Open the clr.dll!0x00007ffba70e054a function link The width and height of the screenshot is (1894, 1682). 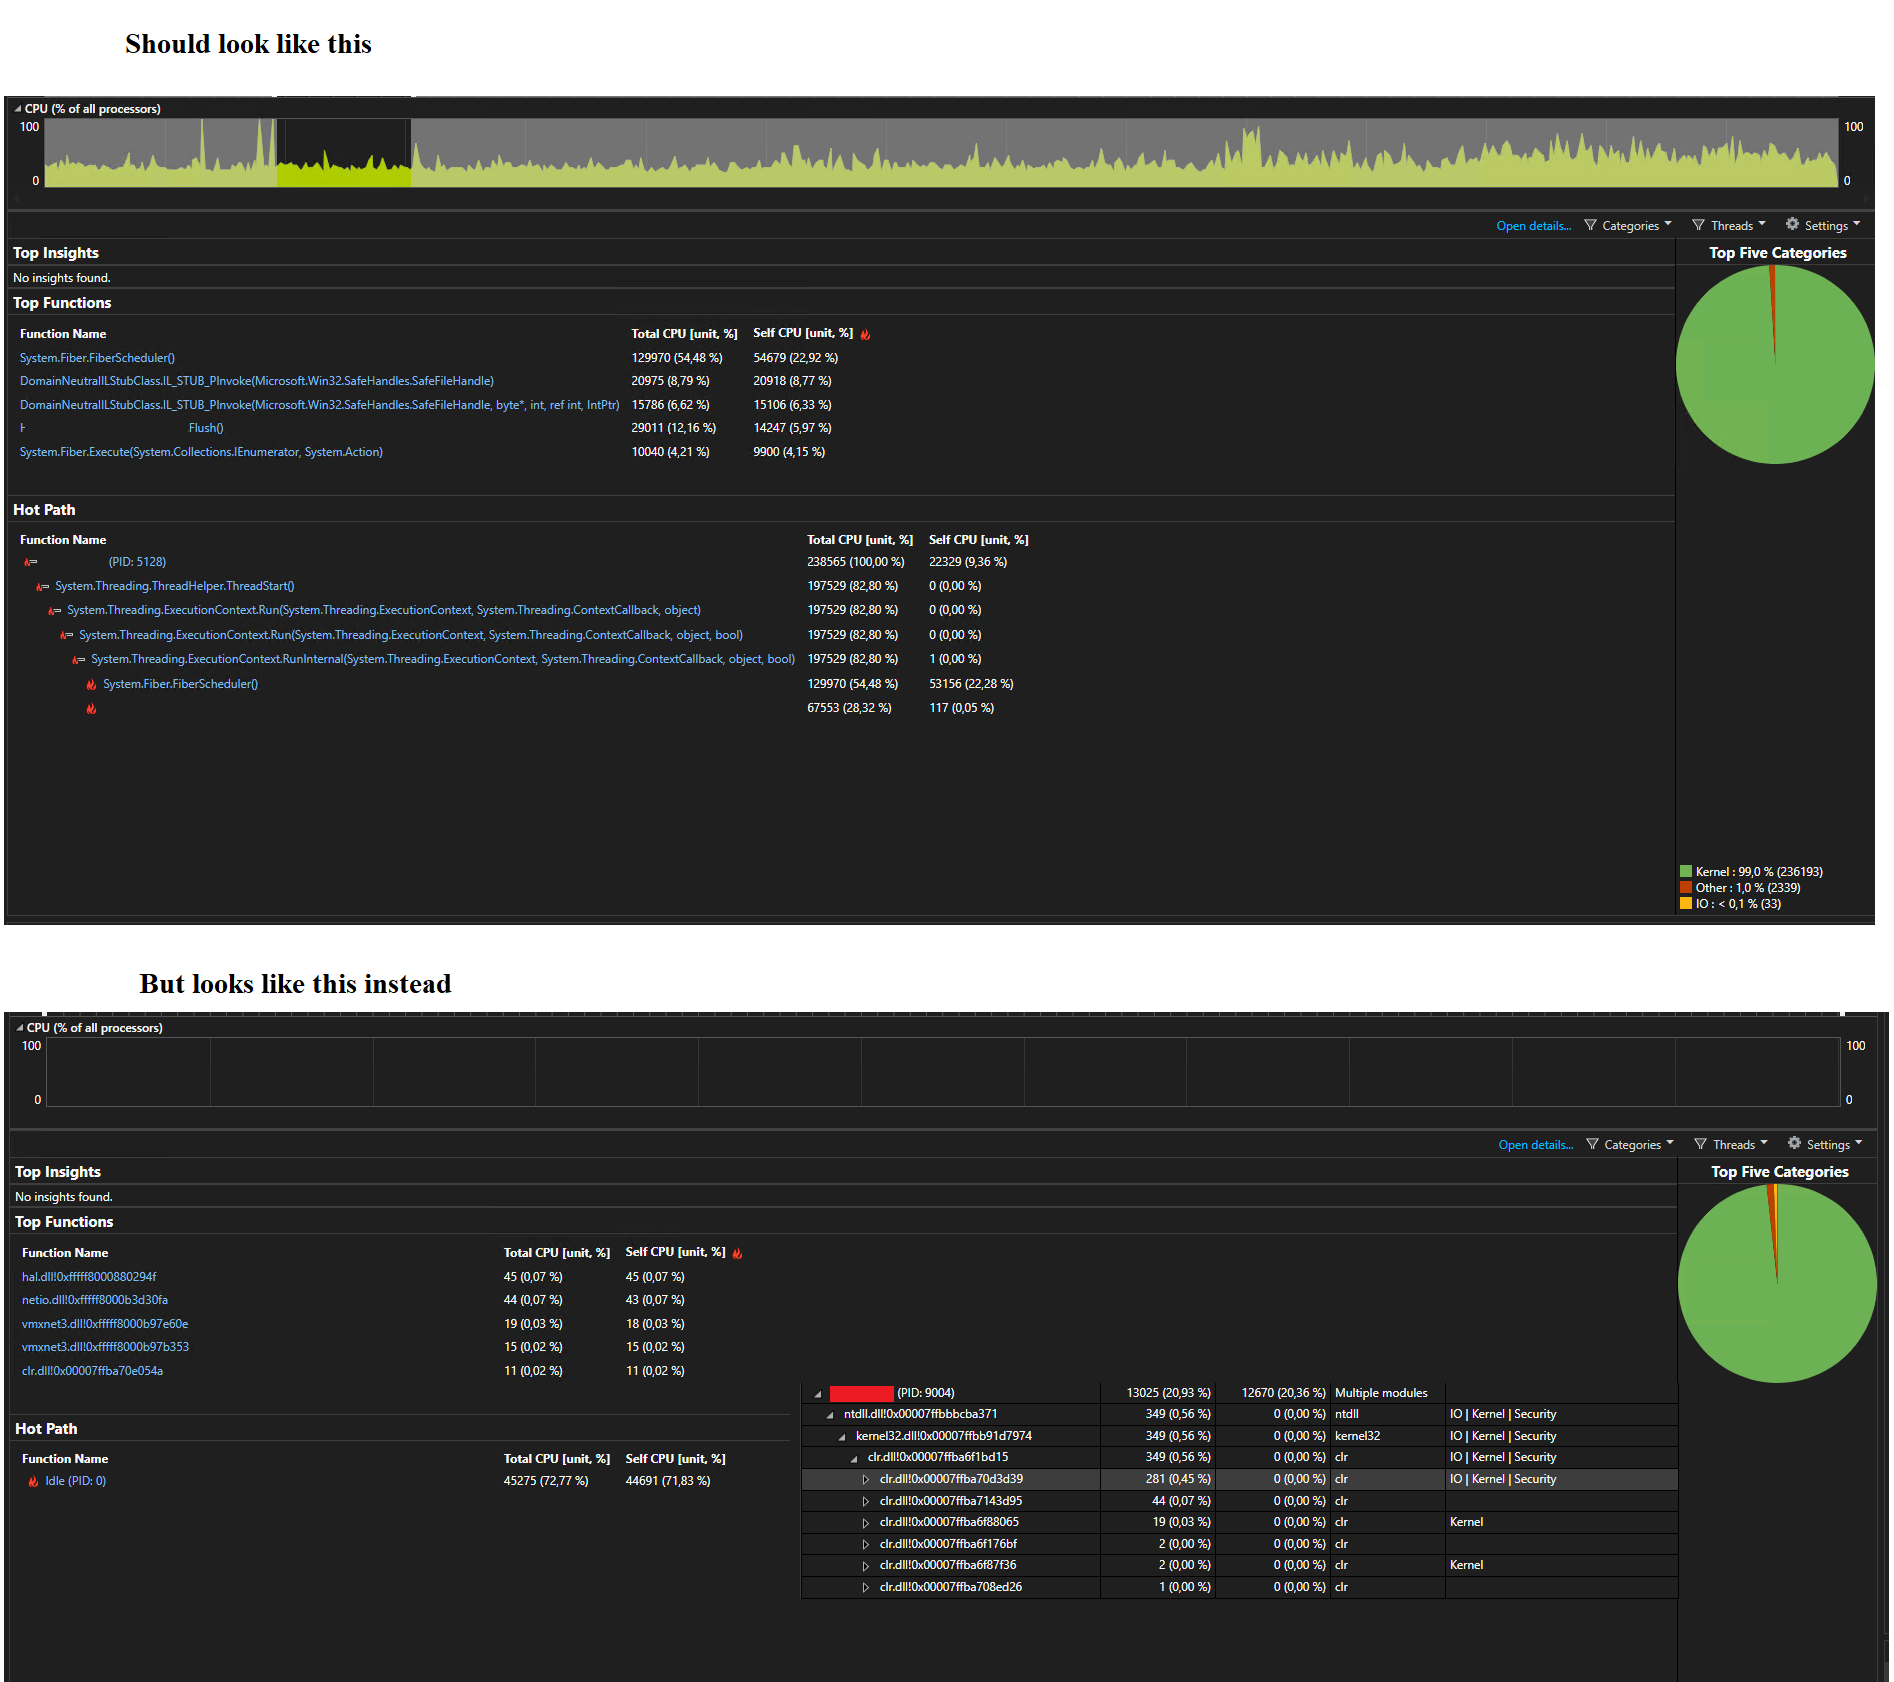tap(92, 1371)
